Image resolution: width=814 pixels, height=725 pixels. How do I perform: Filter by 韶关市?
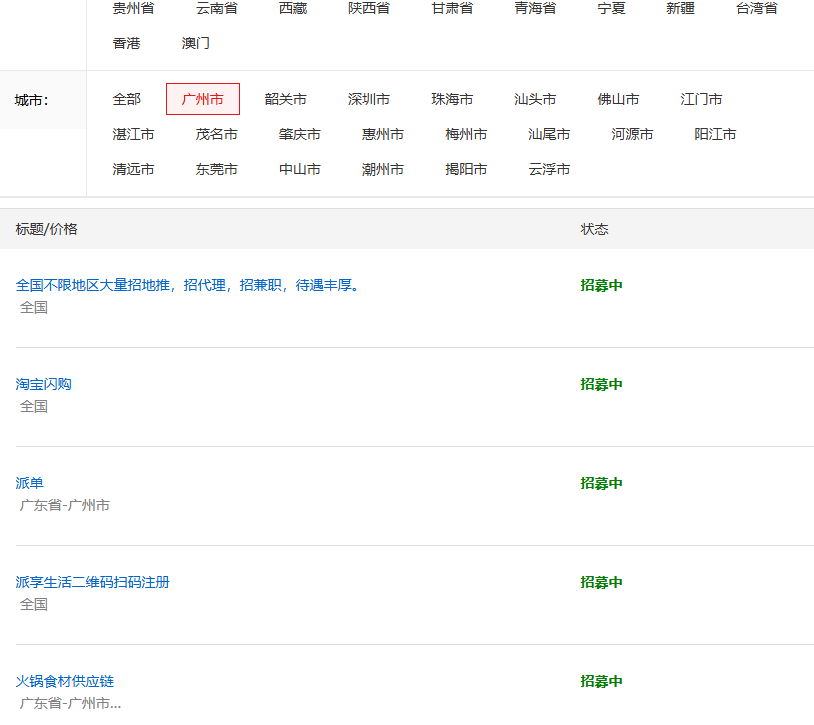(285, 99)
